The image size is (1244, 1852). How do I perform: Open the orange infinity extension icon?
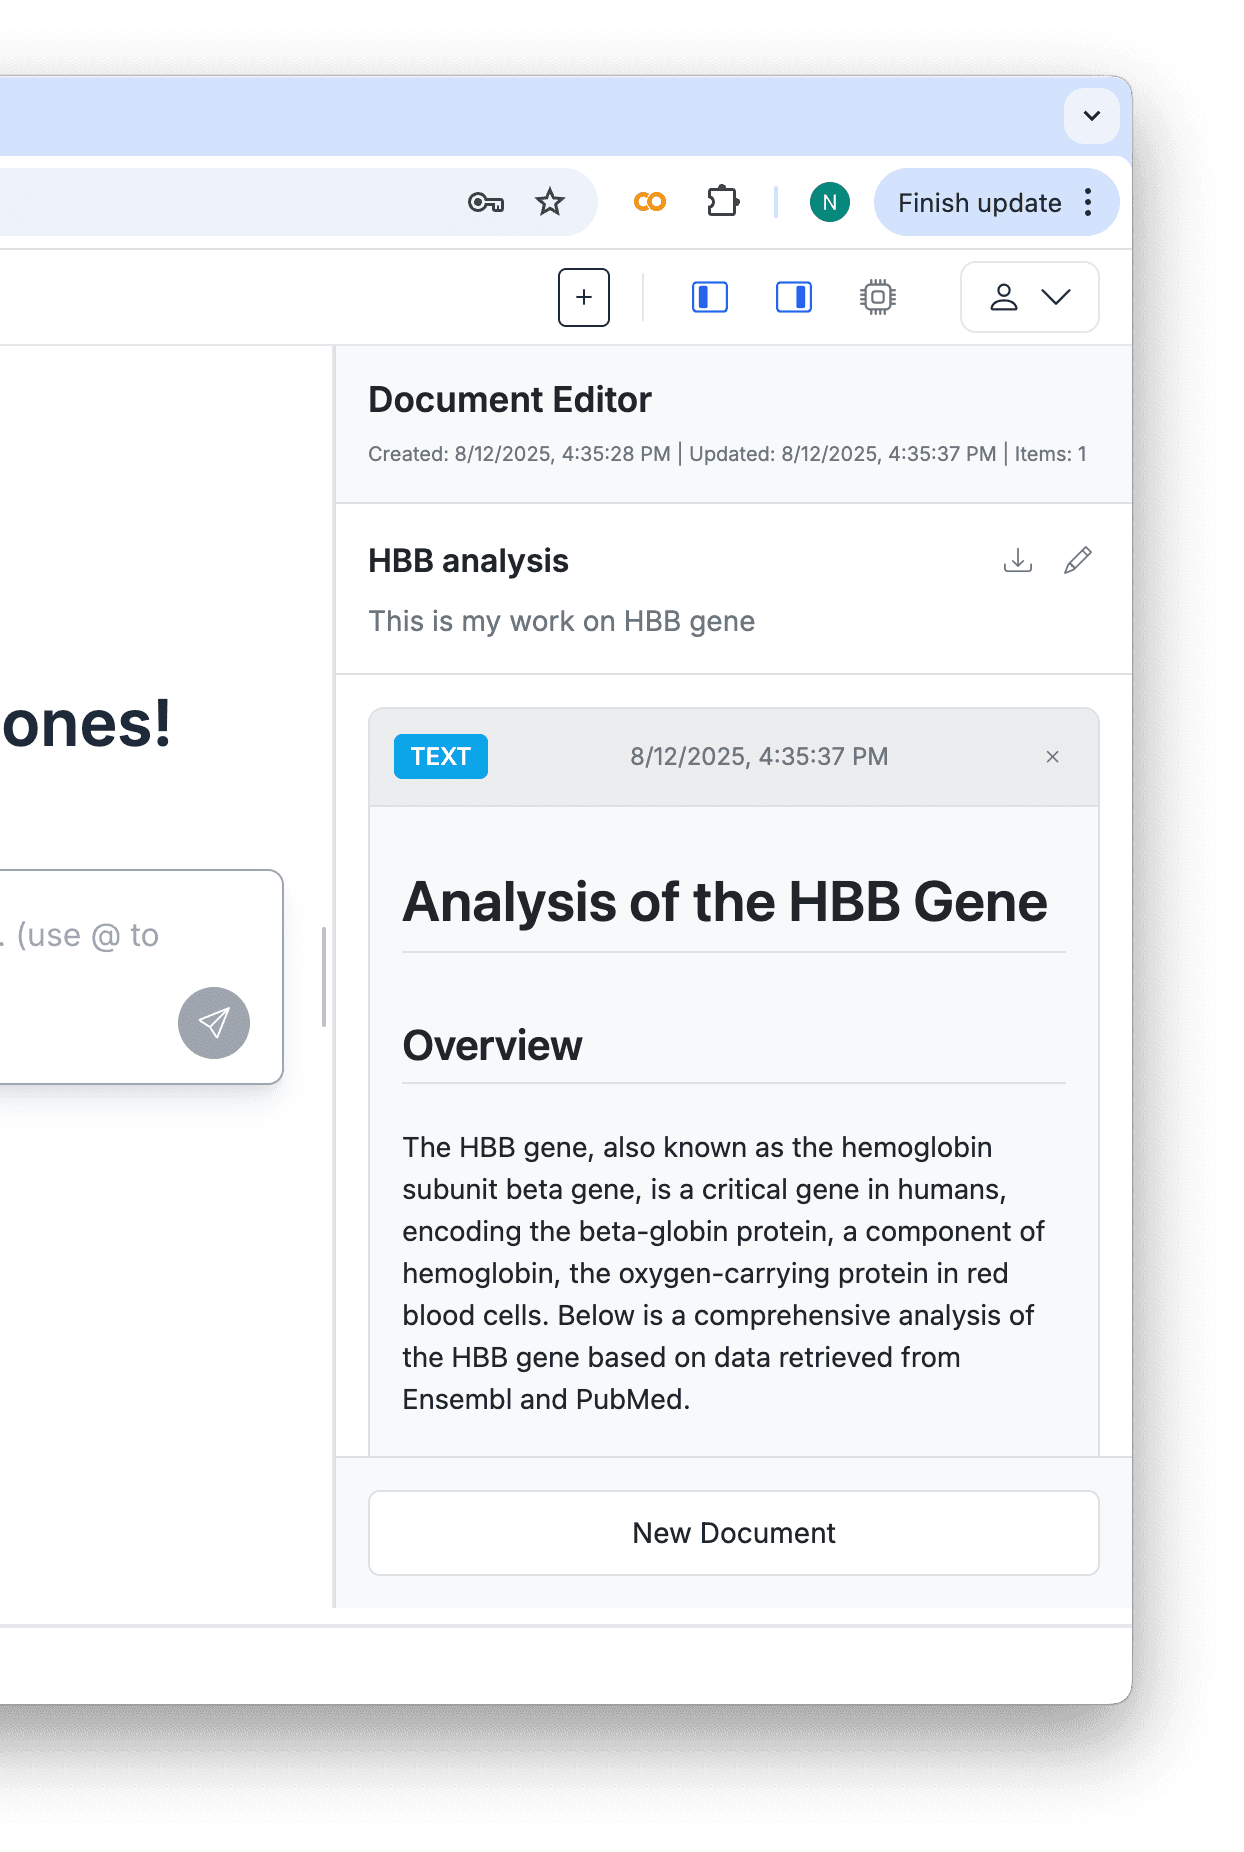(x=650, y=203)
